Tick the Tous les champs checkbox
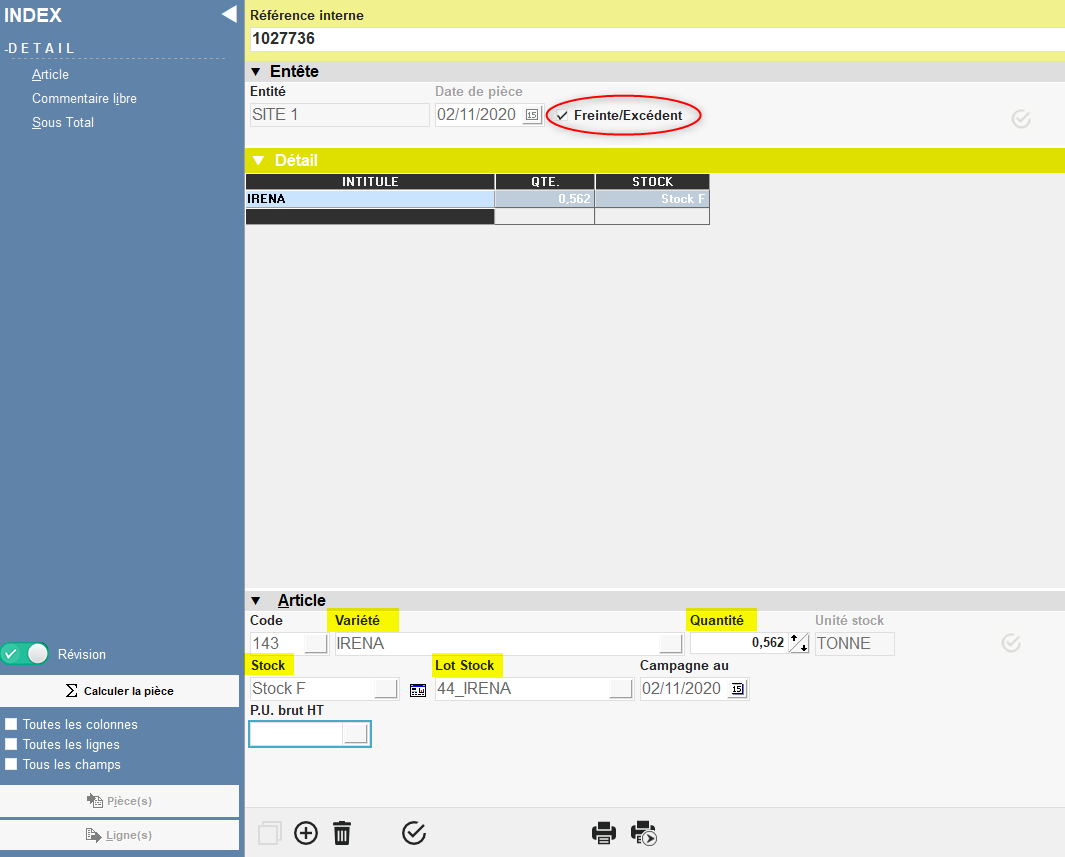Viewport: 1065px width, 857px height. pyautogui.click(x=11, y=764)
